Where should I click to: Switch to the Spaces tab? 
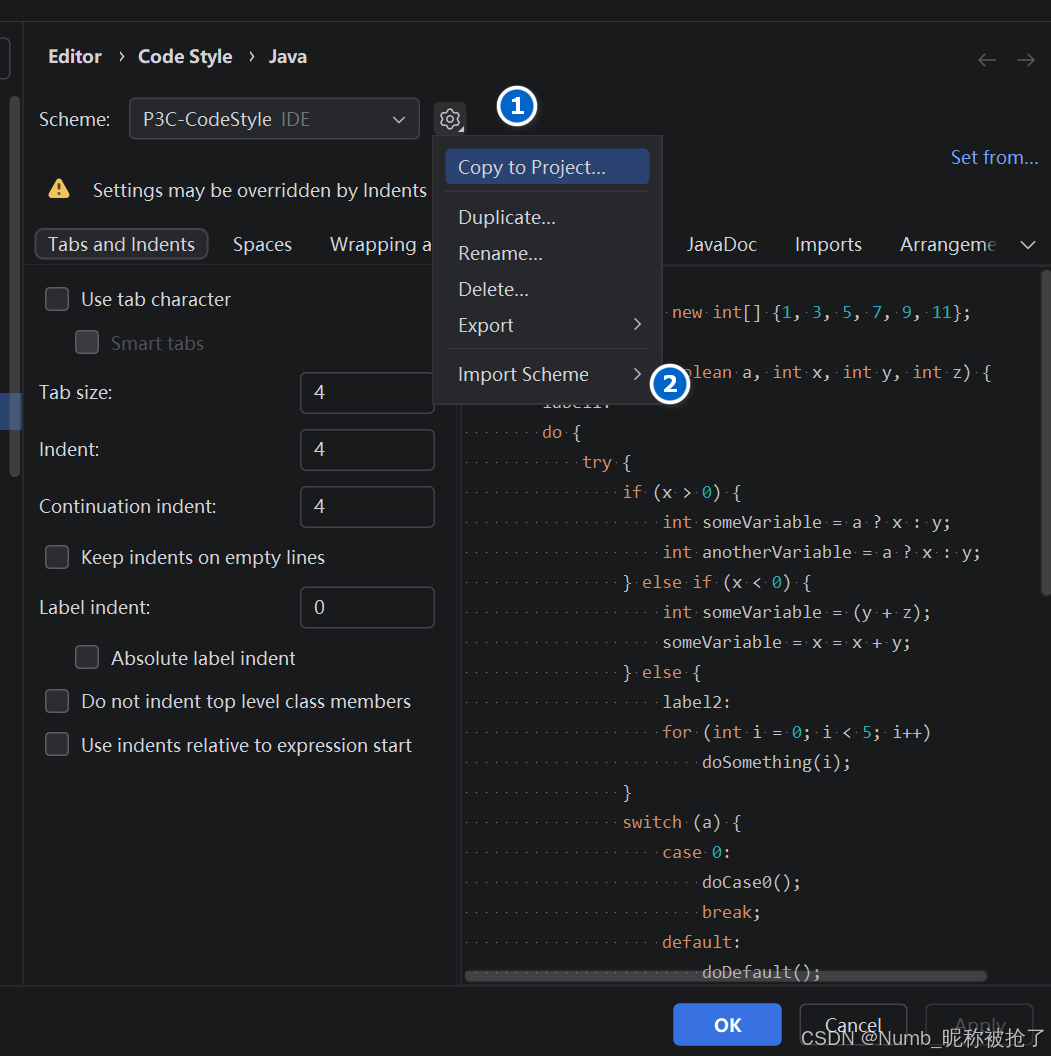(262, 244)
